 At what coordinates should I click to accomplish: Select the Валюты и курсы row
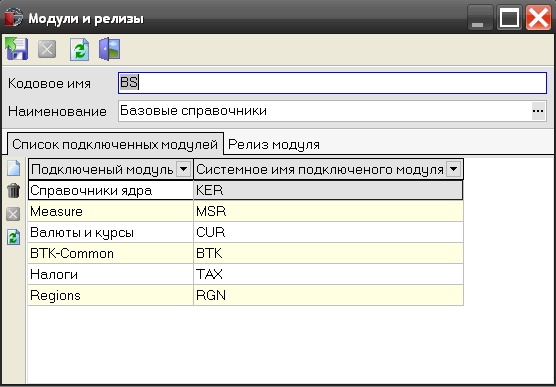coord(245,232)
